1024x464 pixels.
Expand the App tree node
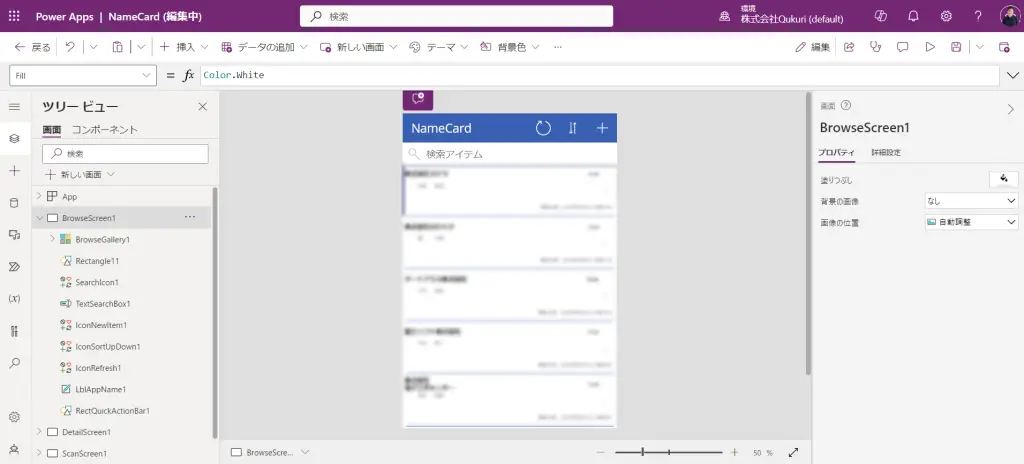pyautogui.click(x=39, y=196)
